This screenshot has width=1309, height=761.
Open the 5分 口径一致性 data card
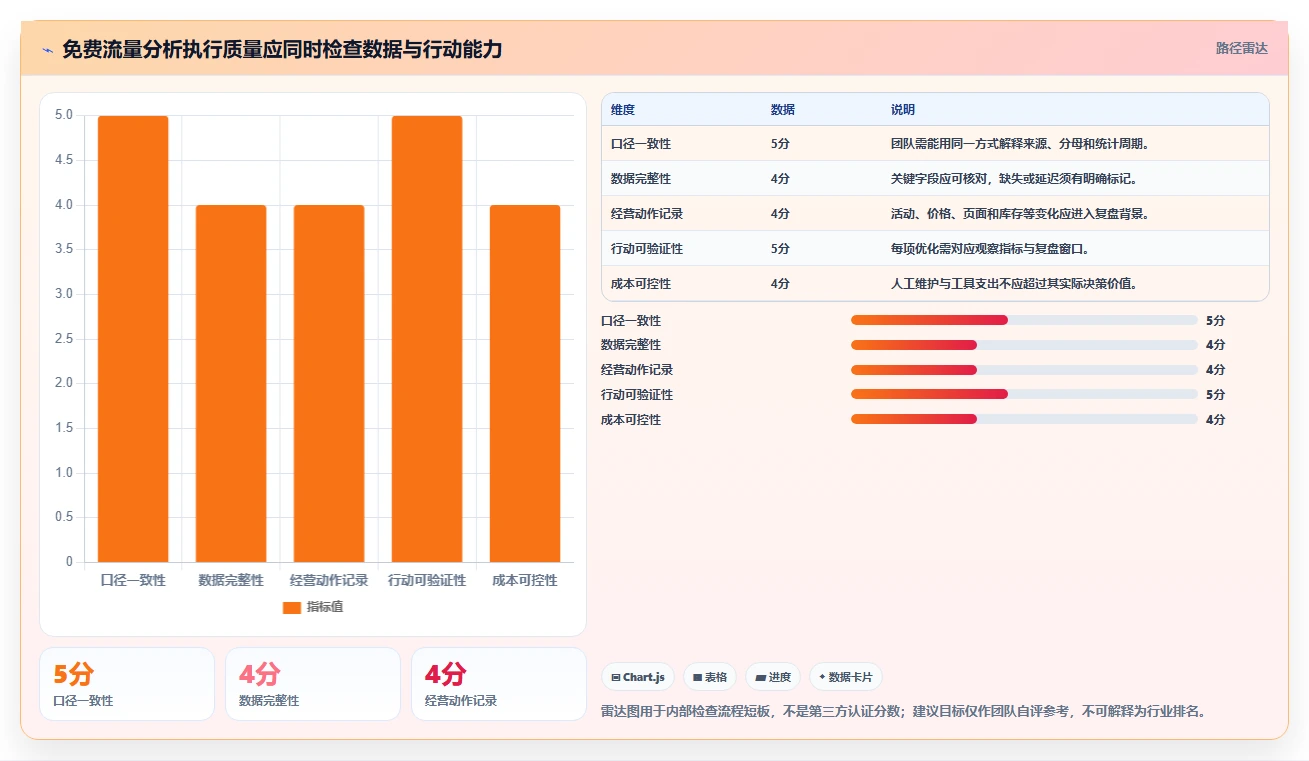point(127,684)
